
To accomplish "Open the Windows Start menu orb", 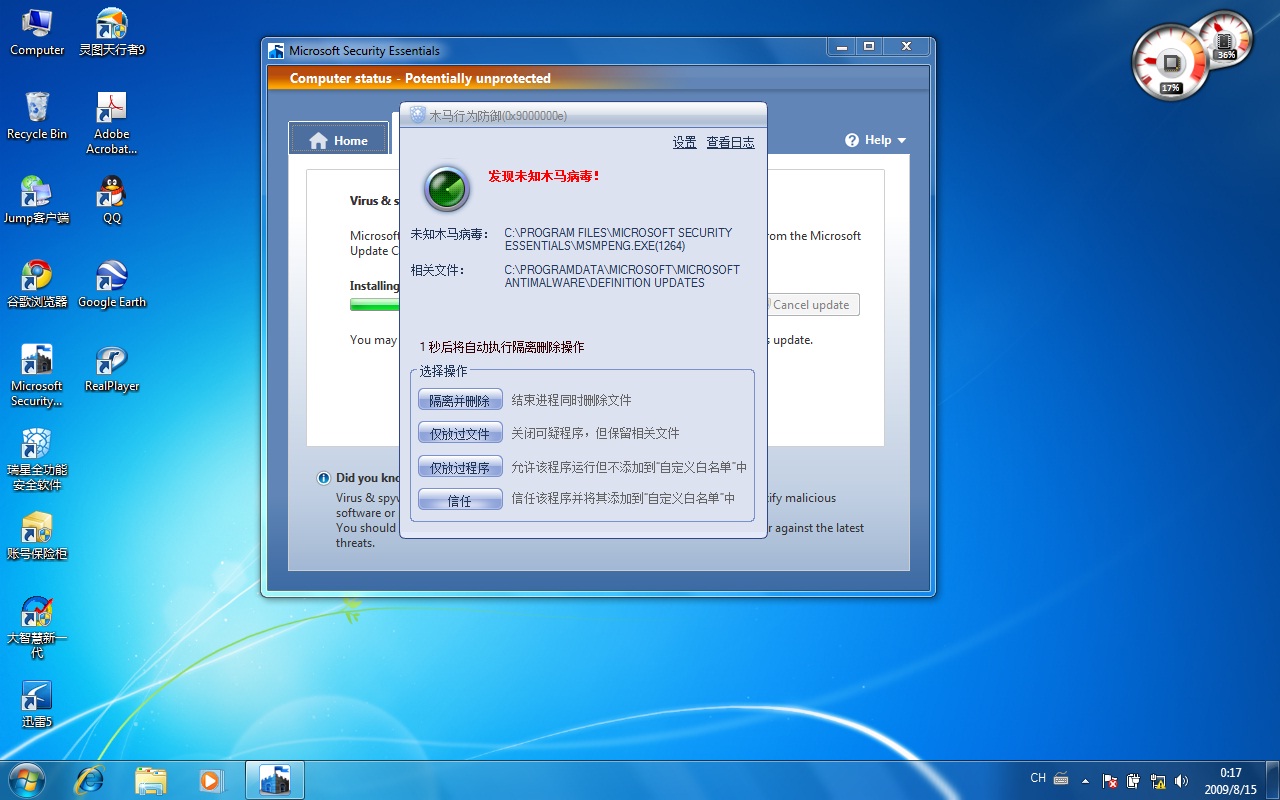I will point(26,779).
